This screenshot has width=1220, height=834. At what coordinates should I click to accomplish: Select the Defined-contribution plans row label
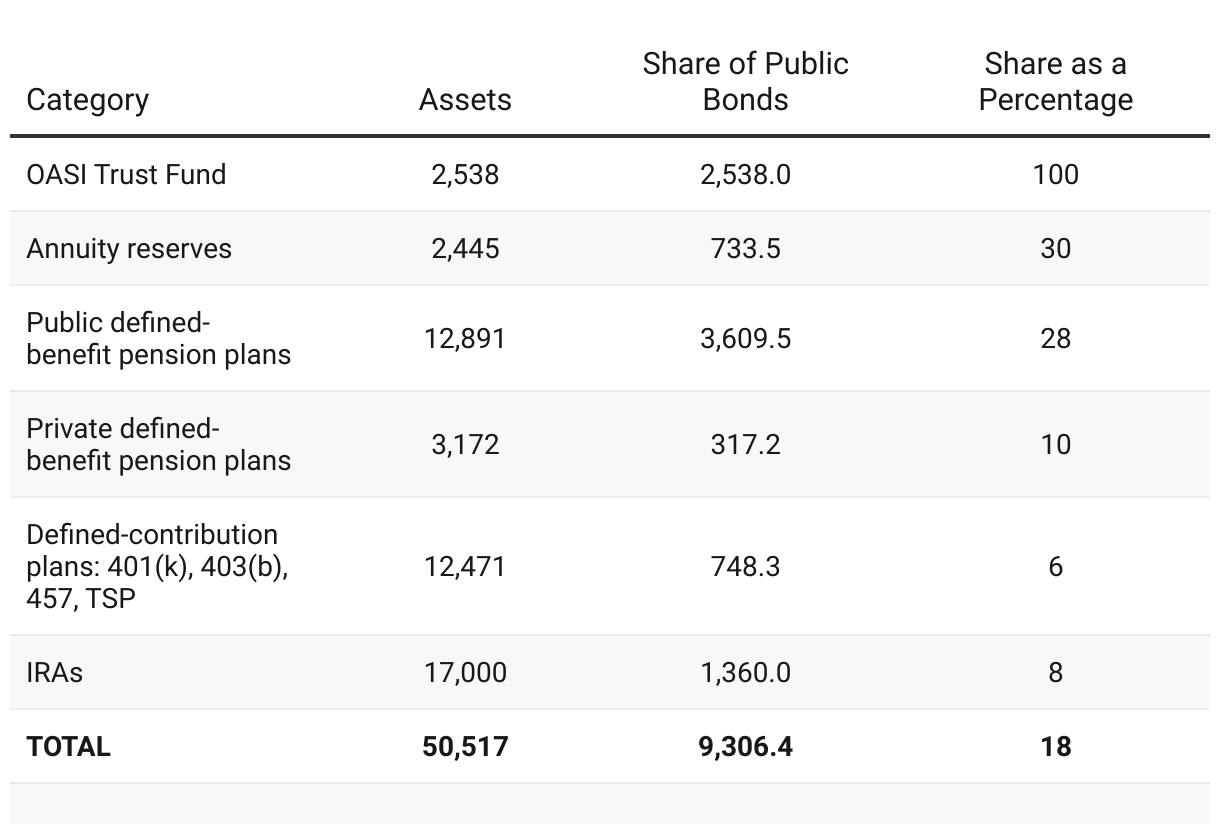point(157,566)
